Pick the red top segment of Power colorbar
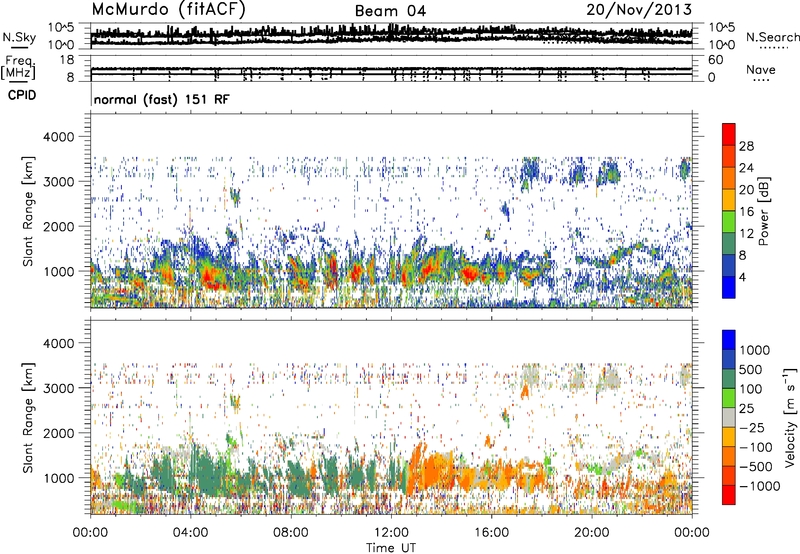Screen dimensions: 800x554 (x=729, y=135)
